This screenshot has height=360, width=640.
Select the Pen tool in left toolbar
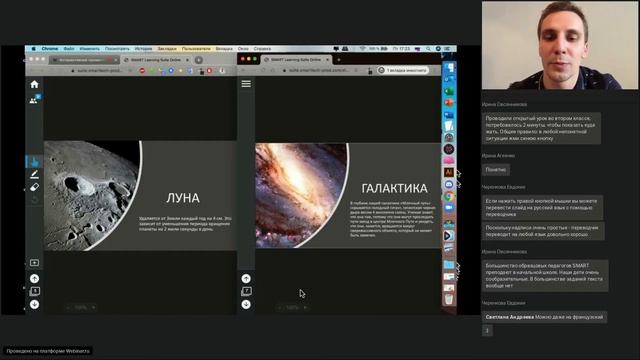34,174
